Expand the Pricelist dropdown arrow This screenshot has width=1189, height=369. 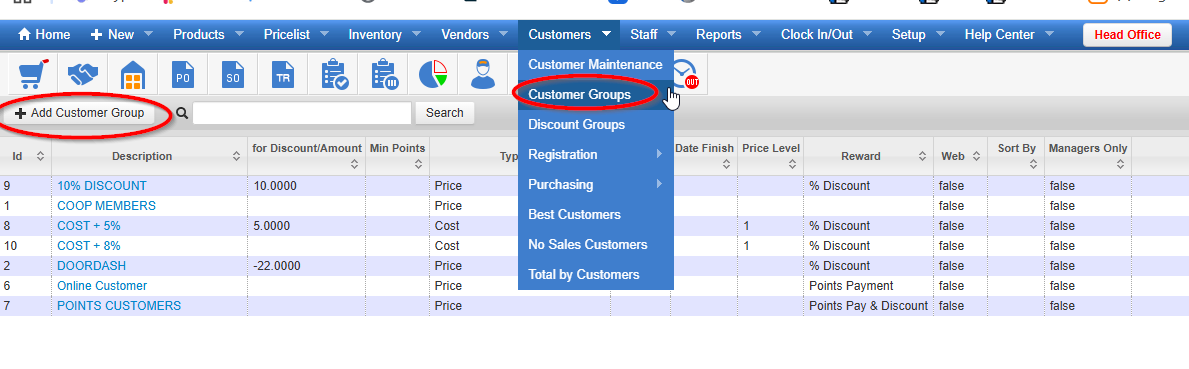click(x=324, y=34)
